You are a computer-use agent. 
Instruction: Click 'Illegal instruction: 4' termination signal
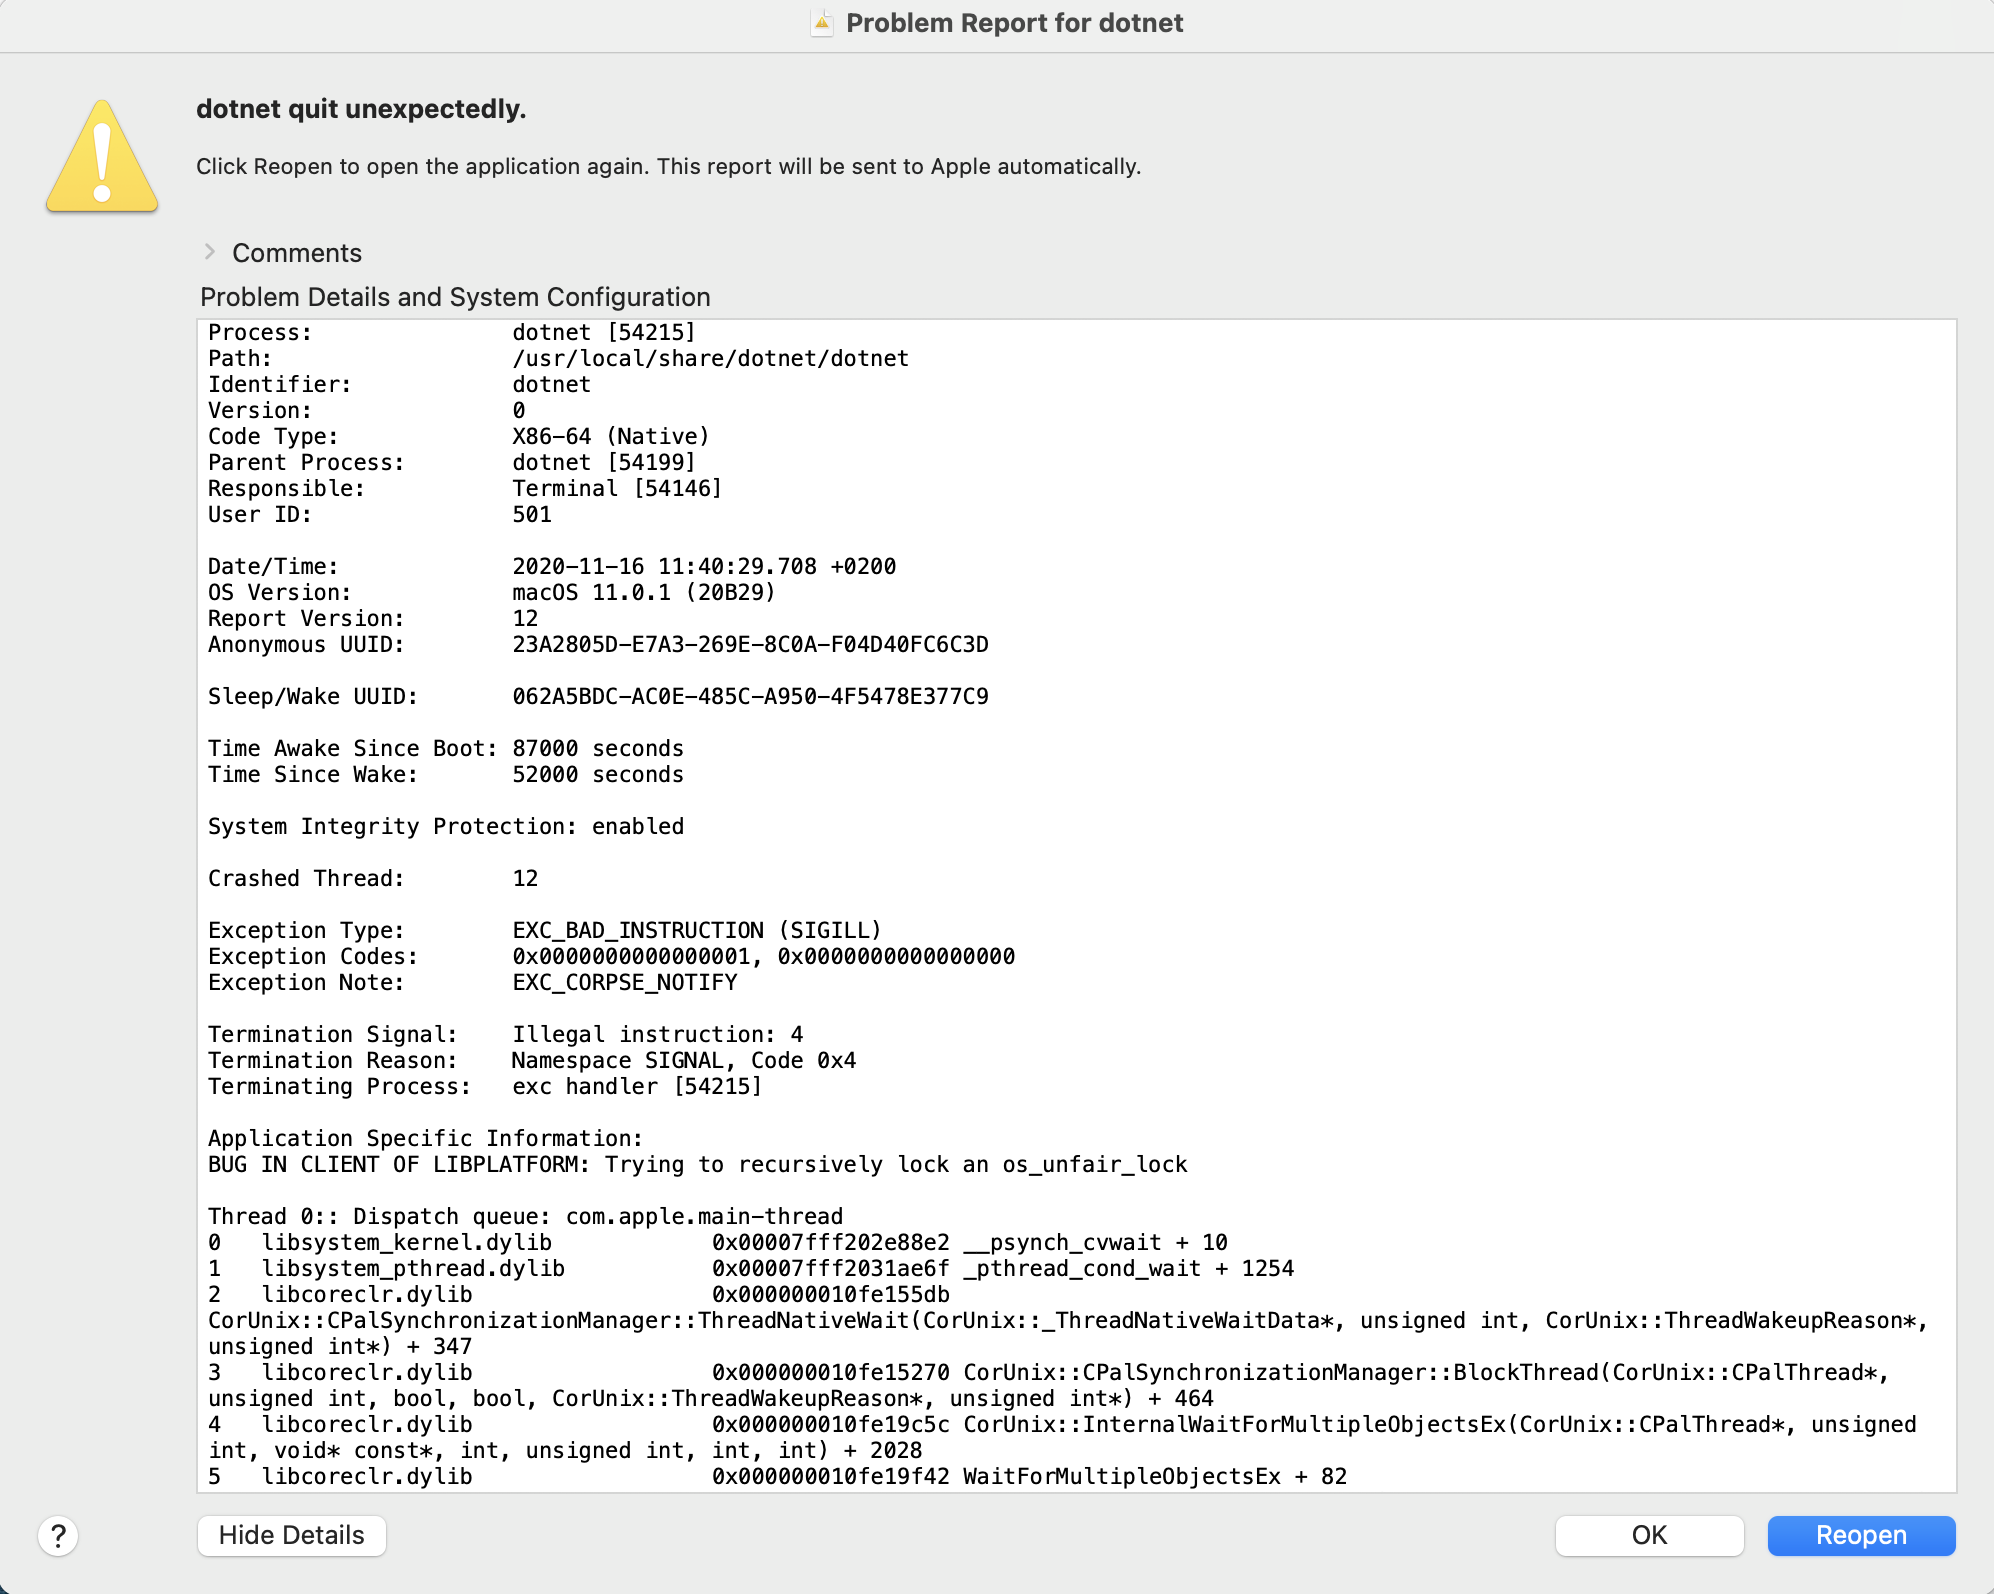(657, 1034)
